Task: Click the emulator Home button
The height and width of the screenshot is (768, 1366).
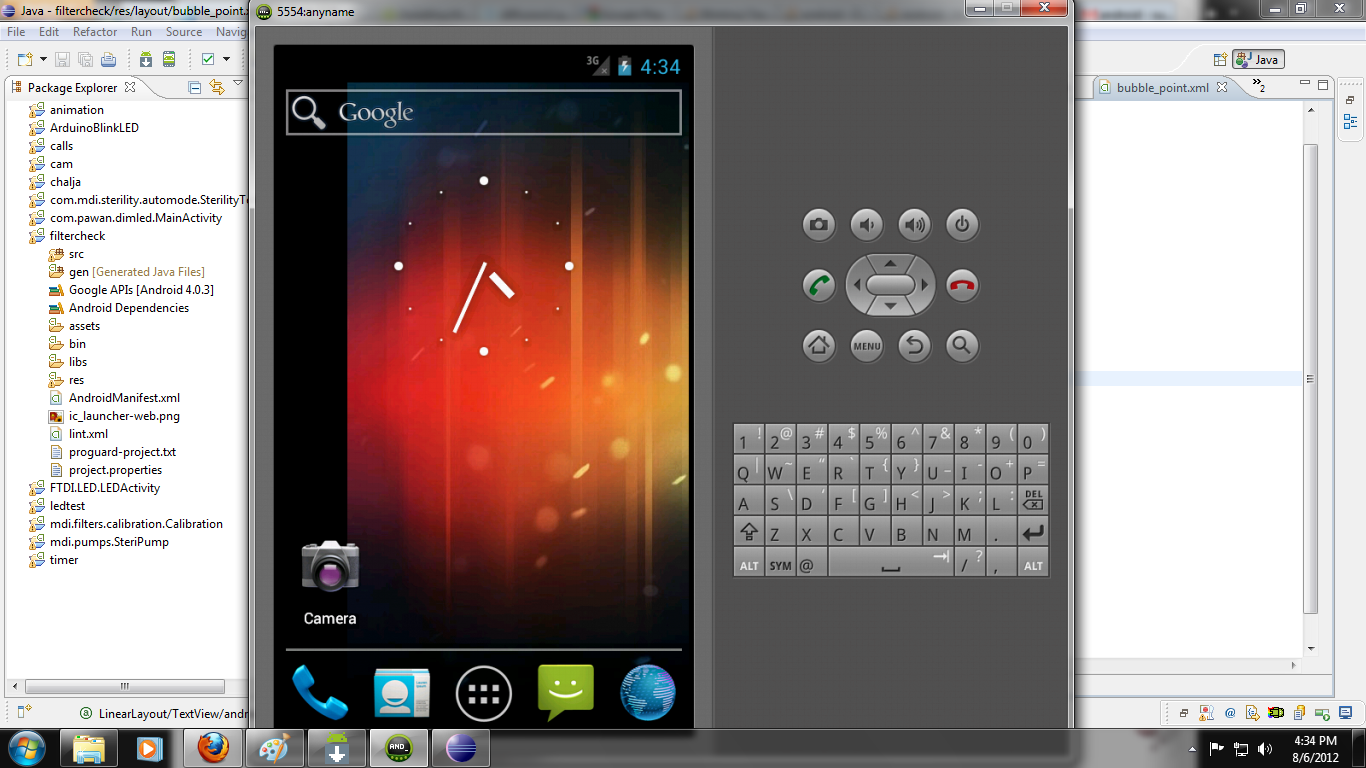Action: point(819,346)
